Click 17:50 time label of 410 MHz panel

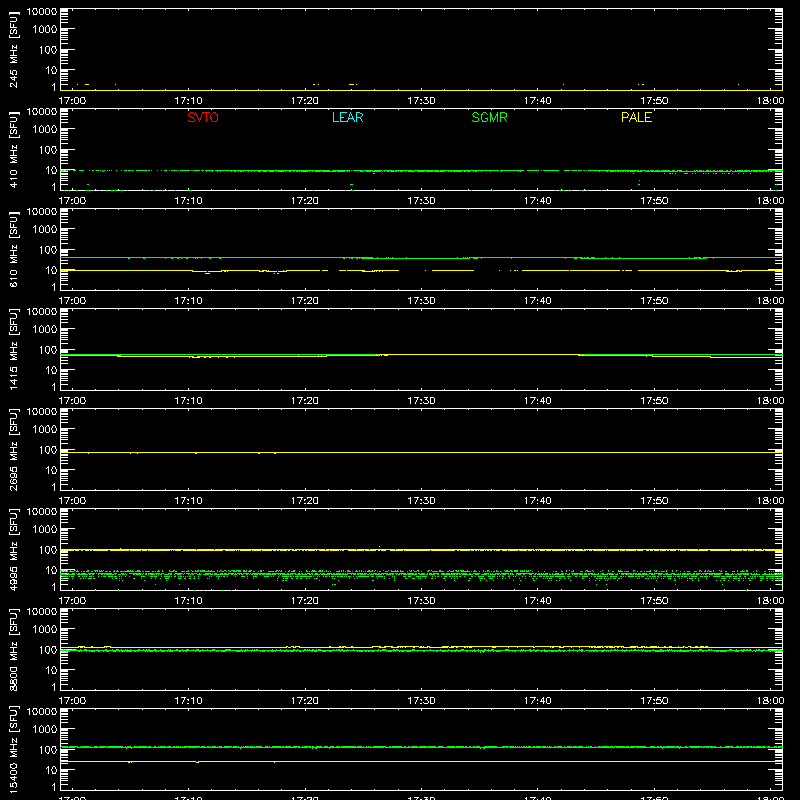pyautogui.click(x=654, y=201)
